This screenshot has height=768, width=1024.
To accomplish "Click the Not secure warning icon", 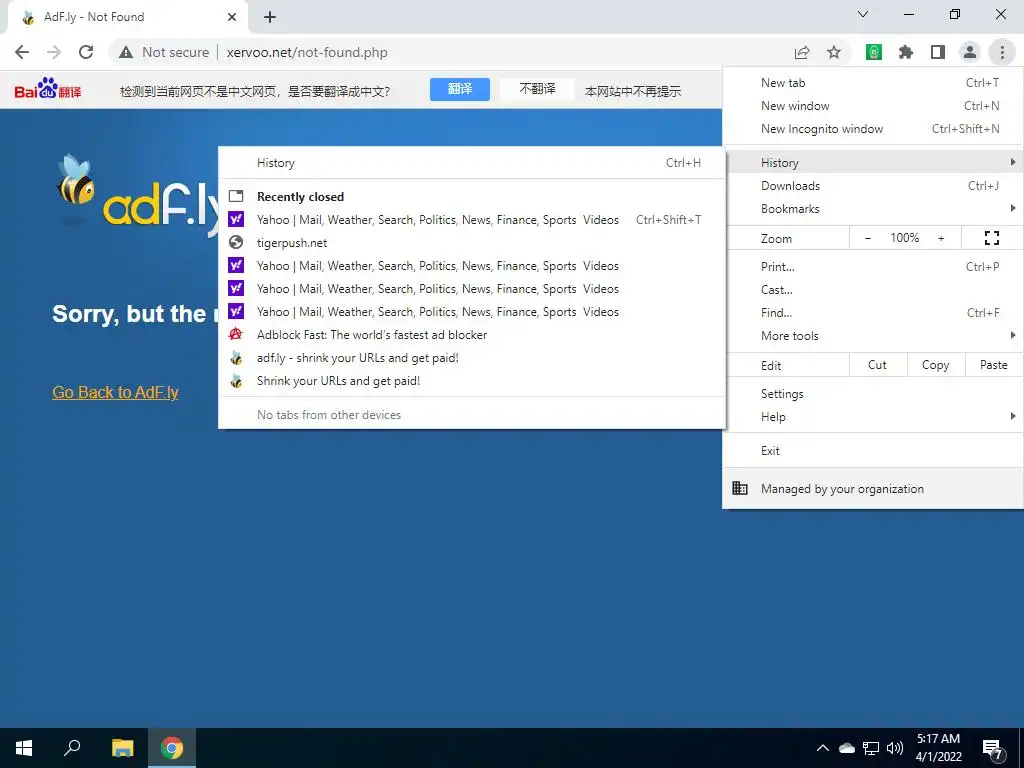I will click(x=126, y=52).
